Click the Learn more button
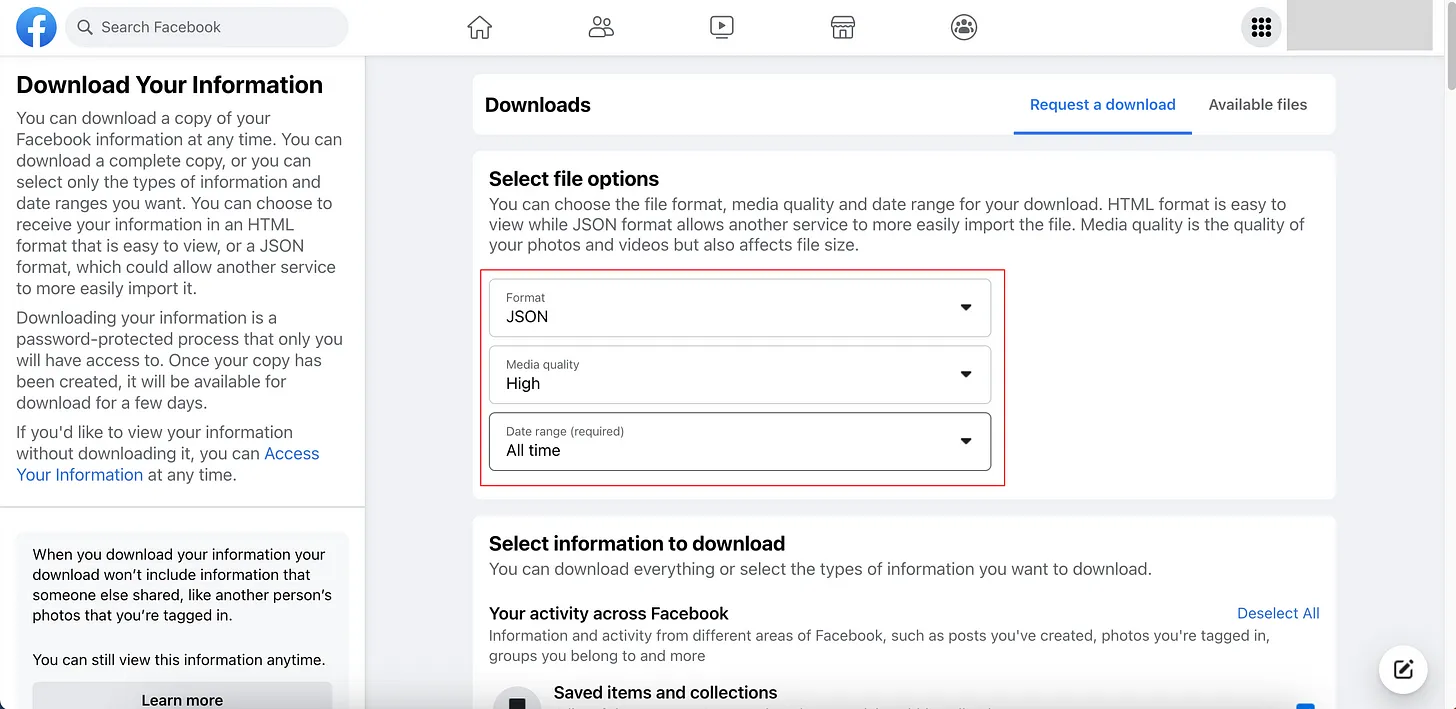Viewport: 1456px width, 709px height. tap(182, 699)
